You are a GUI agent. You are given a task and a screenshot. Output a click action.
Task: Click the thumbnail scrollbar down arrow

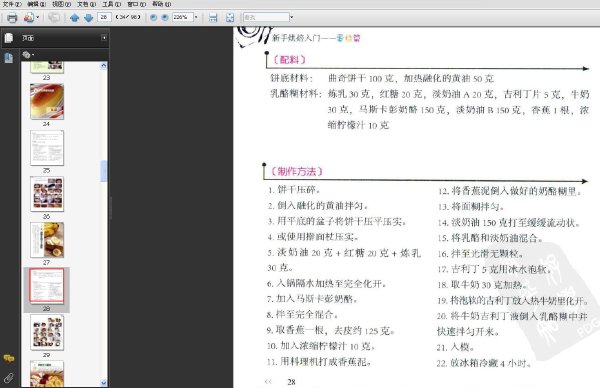coord(104,382)
